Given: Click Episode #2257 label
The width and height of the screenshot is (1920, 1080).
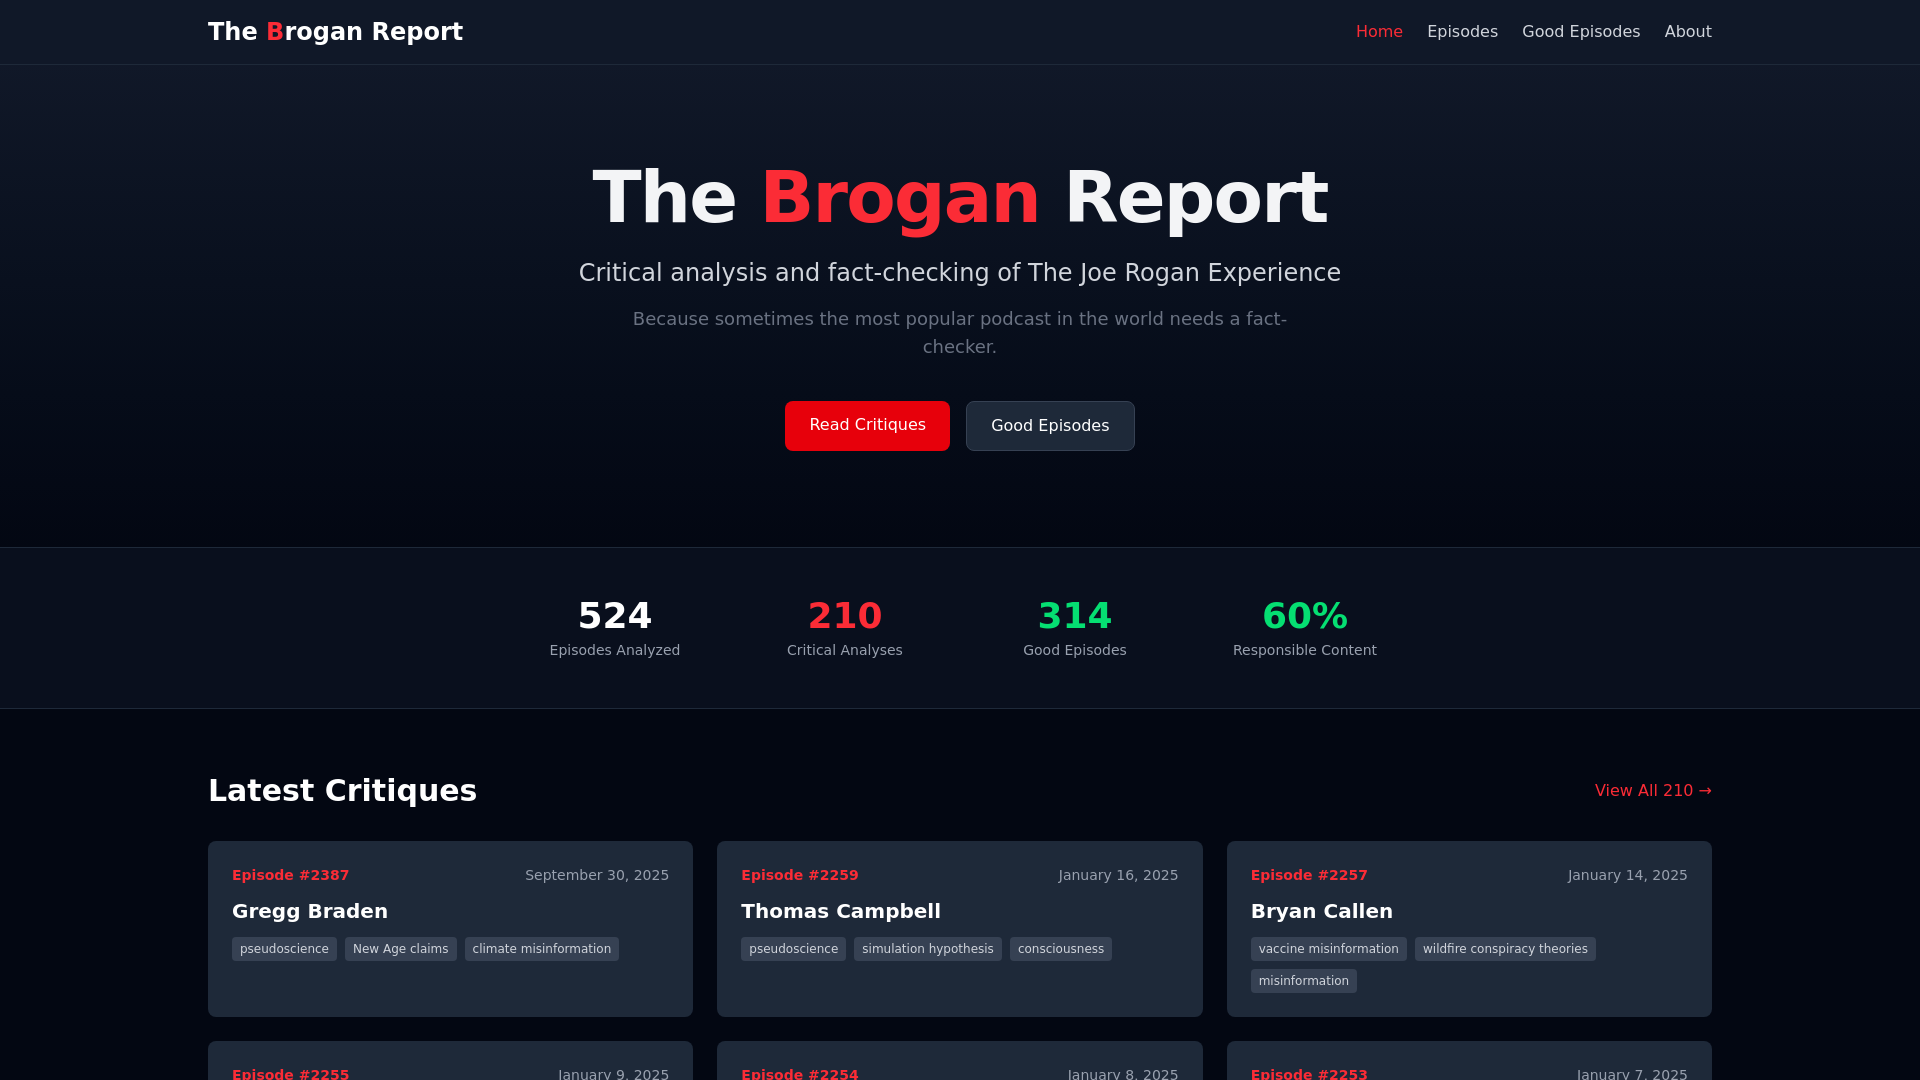Looking at the screenshot, I should (1309, 875).
